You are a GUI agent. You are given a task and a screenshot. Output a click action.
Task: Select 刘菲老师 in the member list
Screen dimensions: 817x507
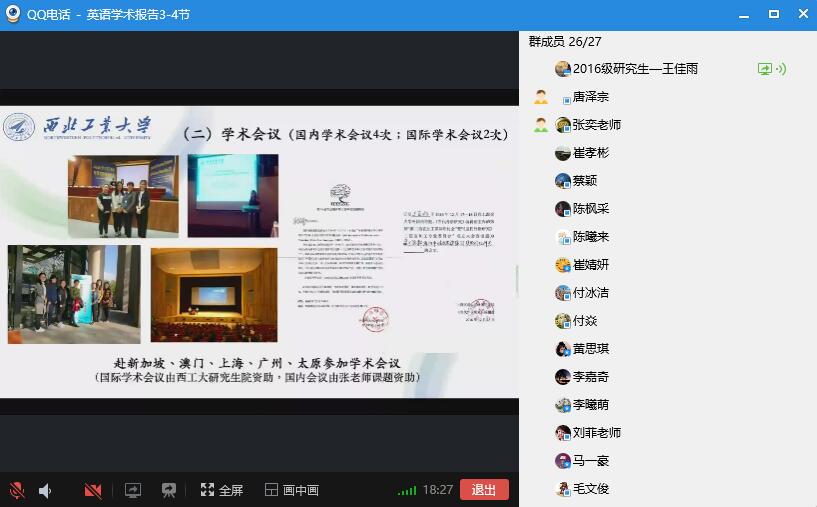596,433
